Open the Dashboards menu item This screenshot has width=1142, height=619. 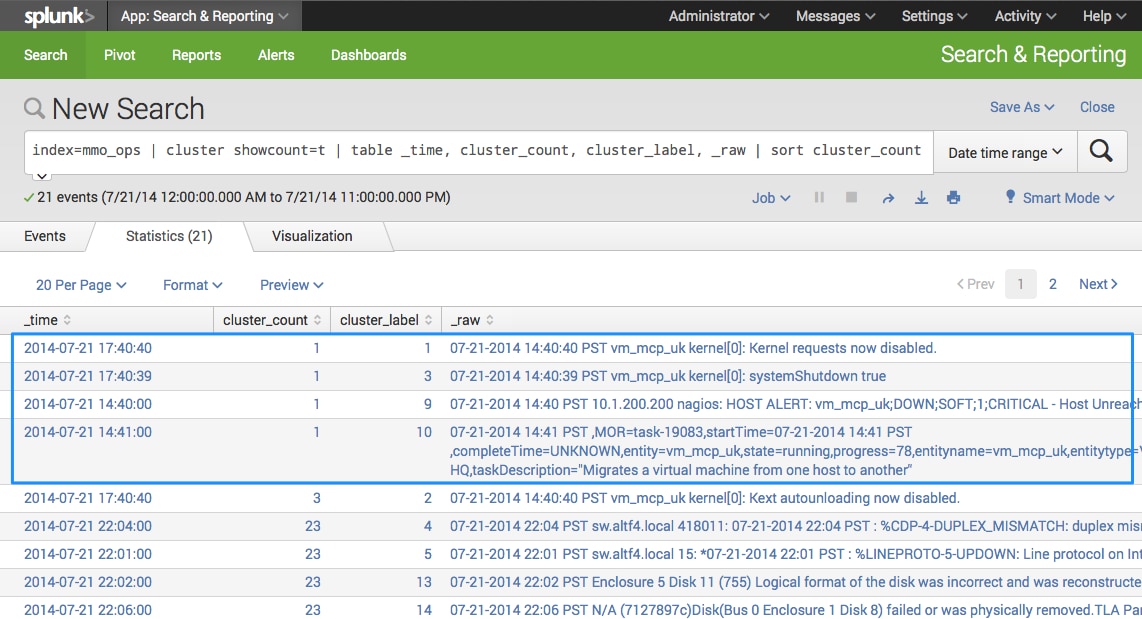[368, 55]
